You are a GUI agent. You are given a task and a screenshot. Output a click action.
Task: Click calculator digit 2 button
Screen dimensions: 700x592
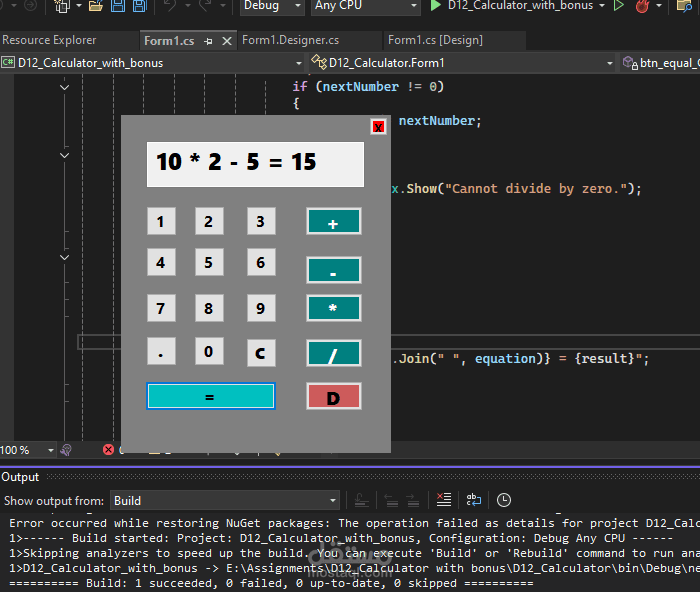tap(208, 221)
